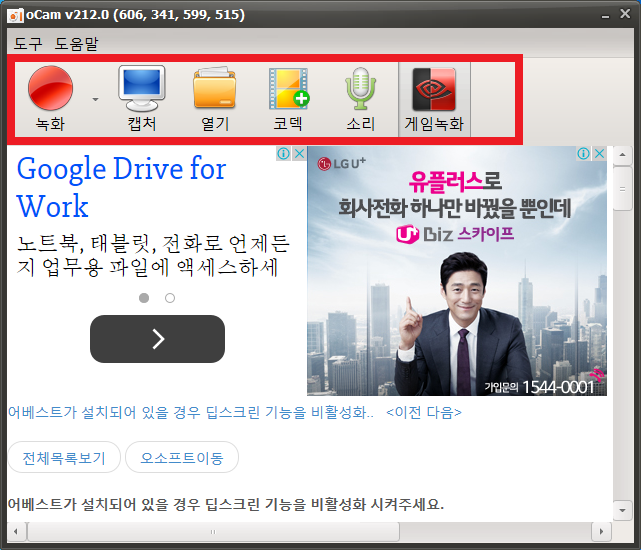Open the LG U+ Biz 스카이프 banner ad

tap(457, 271)
